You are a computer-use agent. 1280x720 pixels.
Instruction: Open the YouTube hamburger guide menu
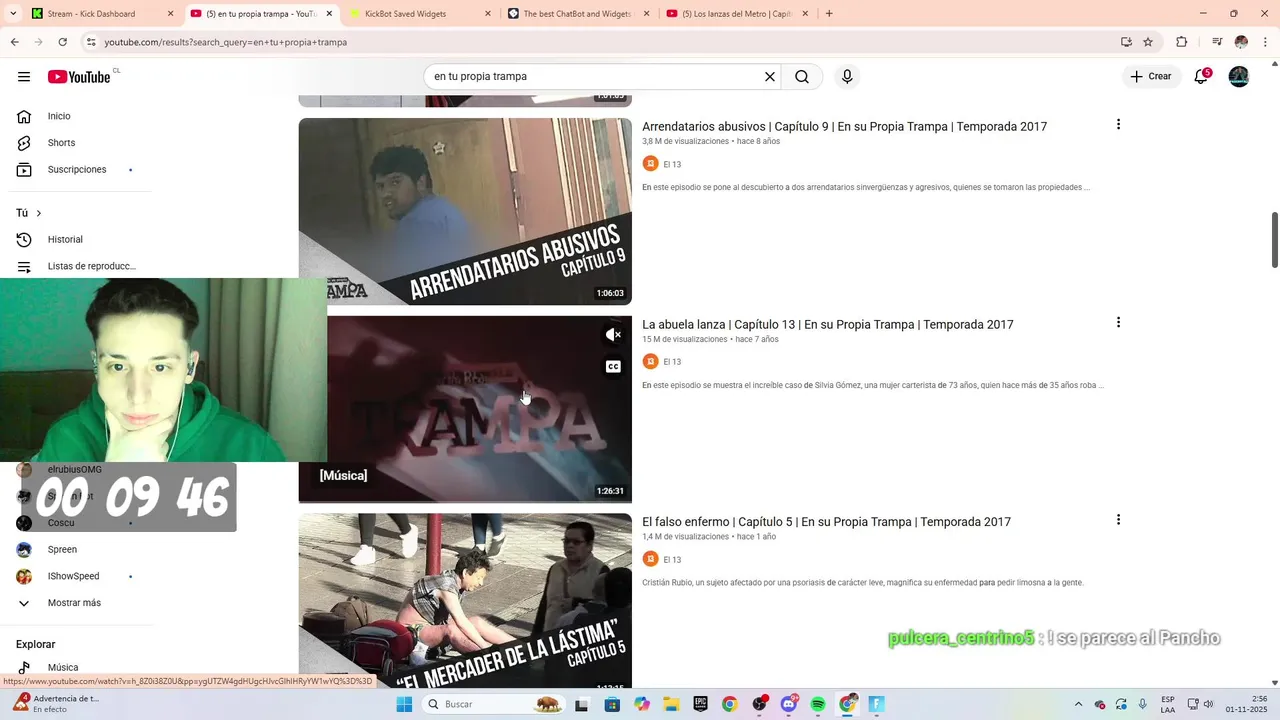[24, 77]
